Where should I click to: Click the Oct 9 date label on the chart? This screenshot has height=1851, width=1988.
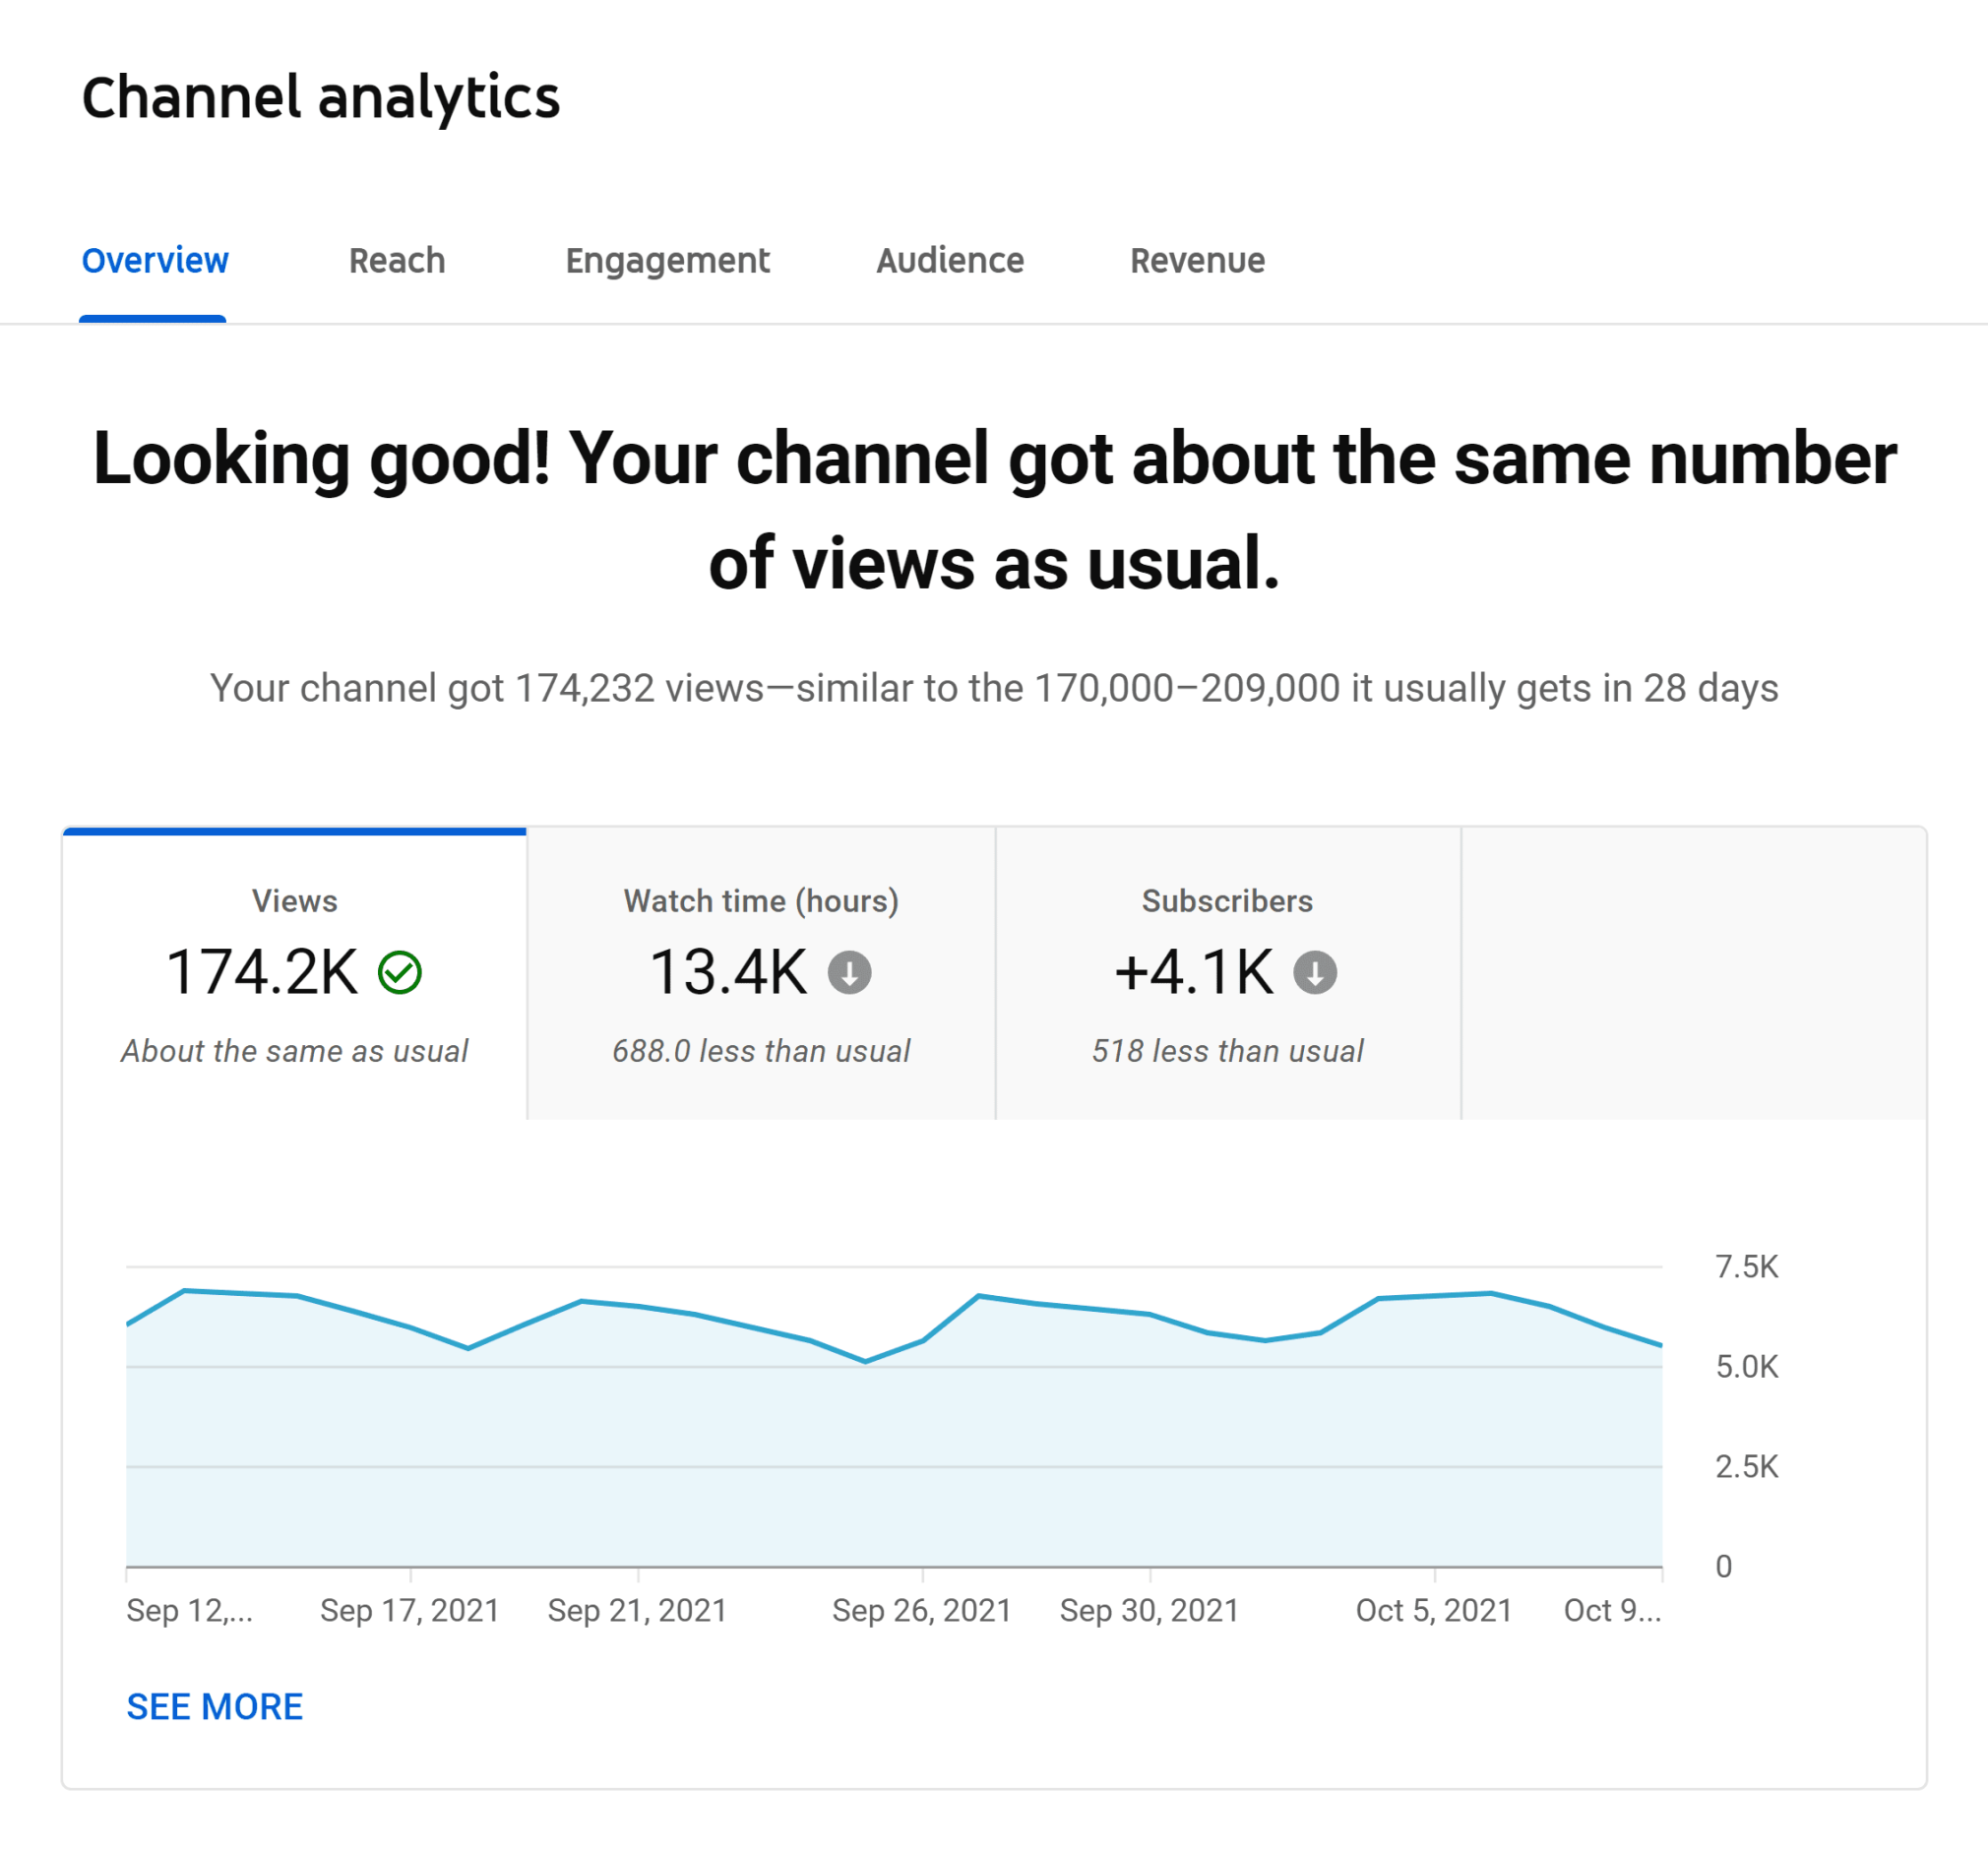(x=1611, y=1609)
